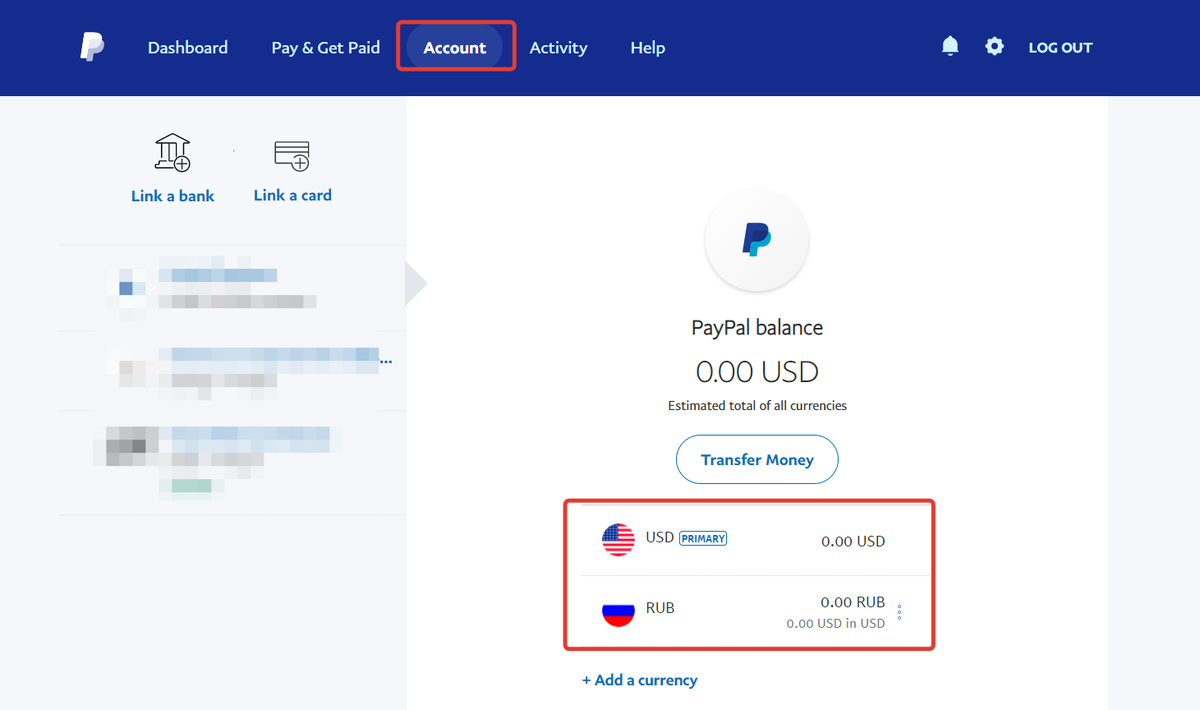The height and width of the screenshot is (710, 1200).
Task: Click Add a currency link
Action: pyautogui.click(x=640, y=680)
